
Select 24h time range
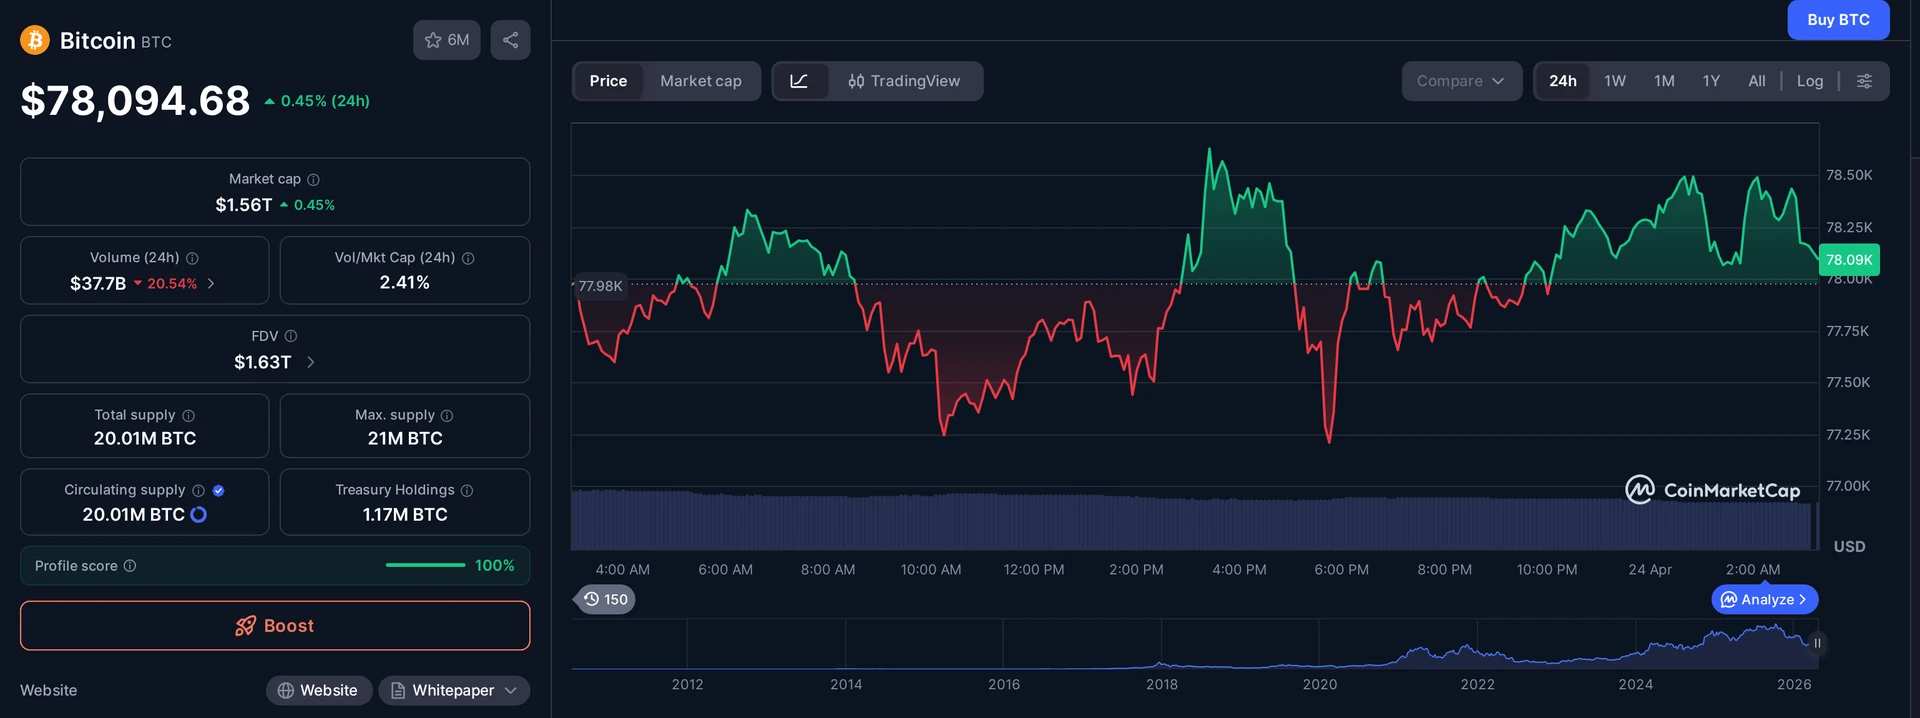click(x=1563, y=81)
